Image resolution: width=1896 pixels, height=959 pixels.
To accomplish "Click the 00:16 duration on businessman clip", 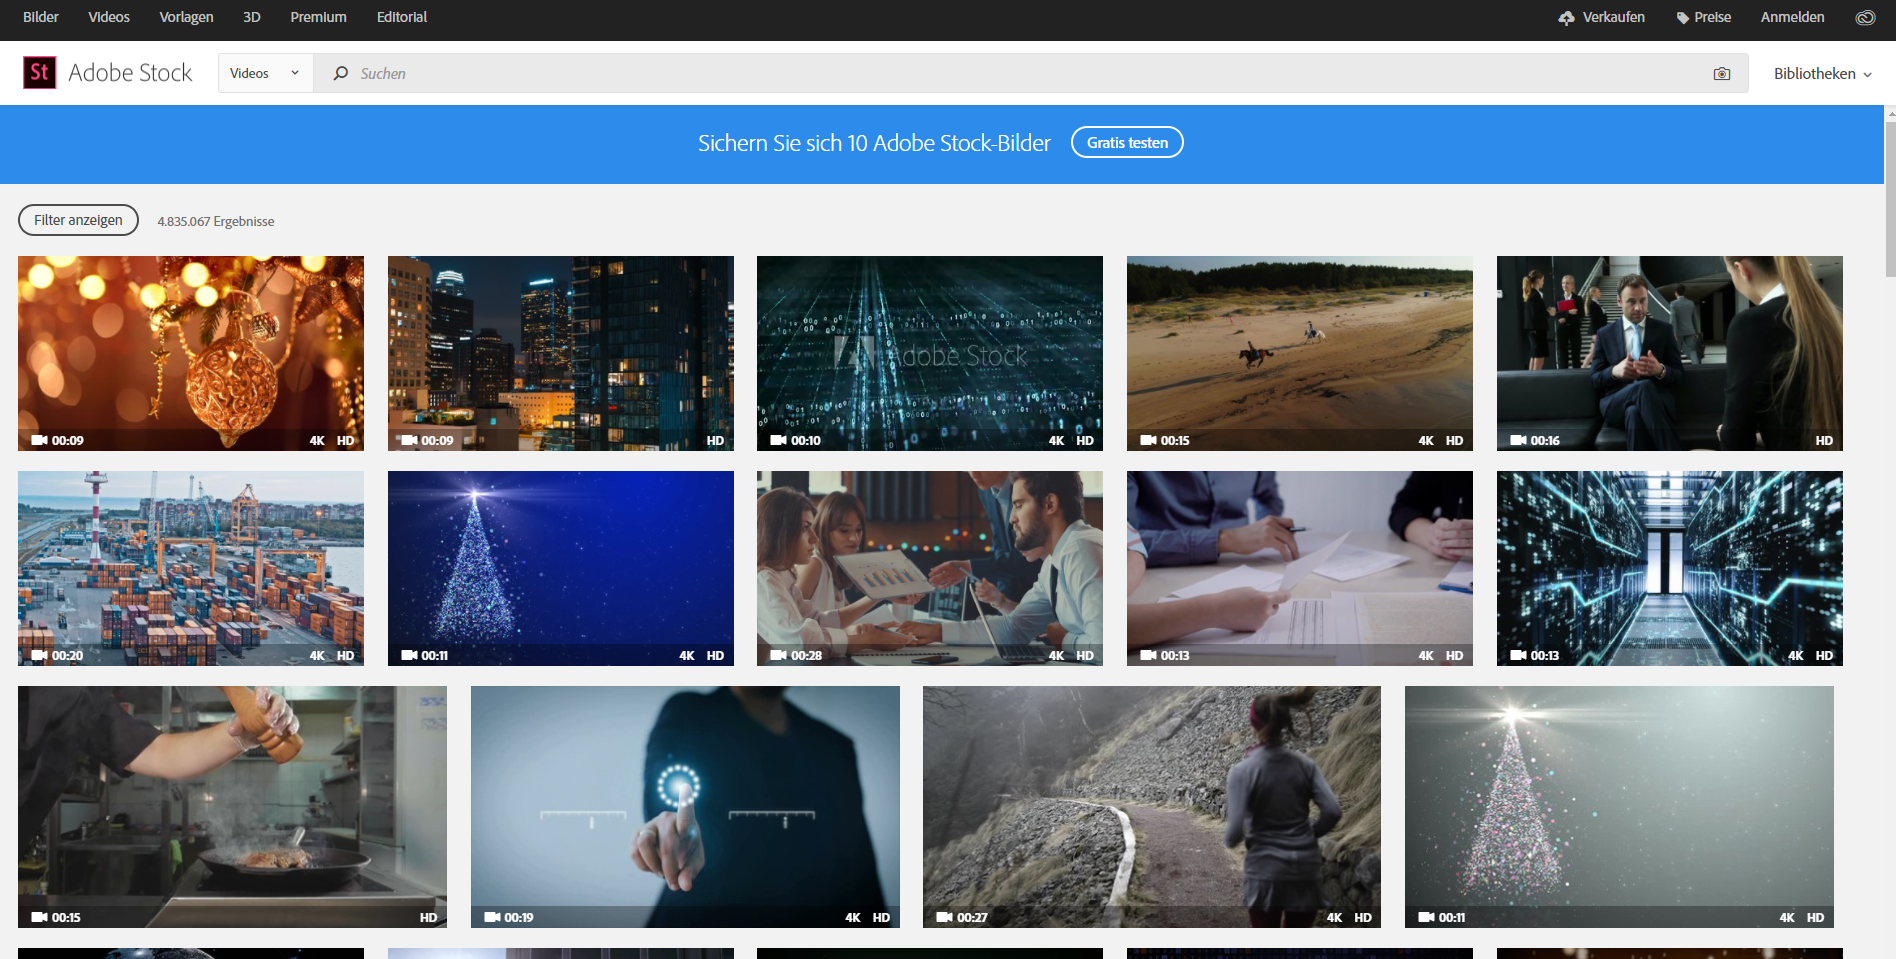I will coord(1545,440).
